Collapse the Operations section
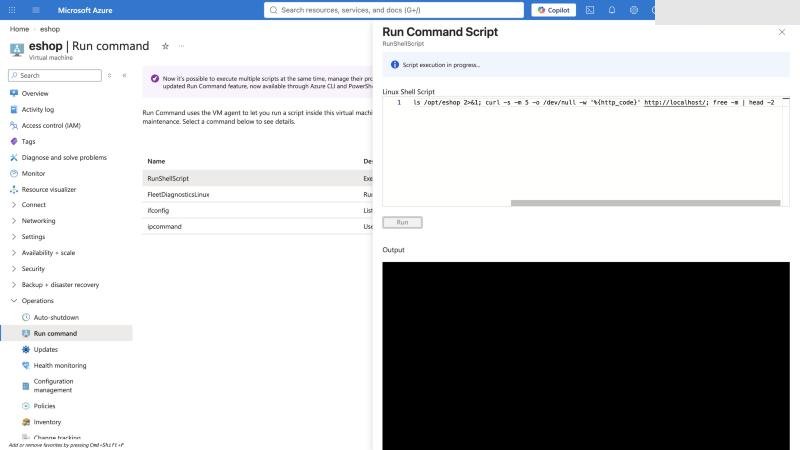 (14, 301)
